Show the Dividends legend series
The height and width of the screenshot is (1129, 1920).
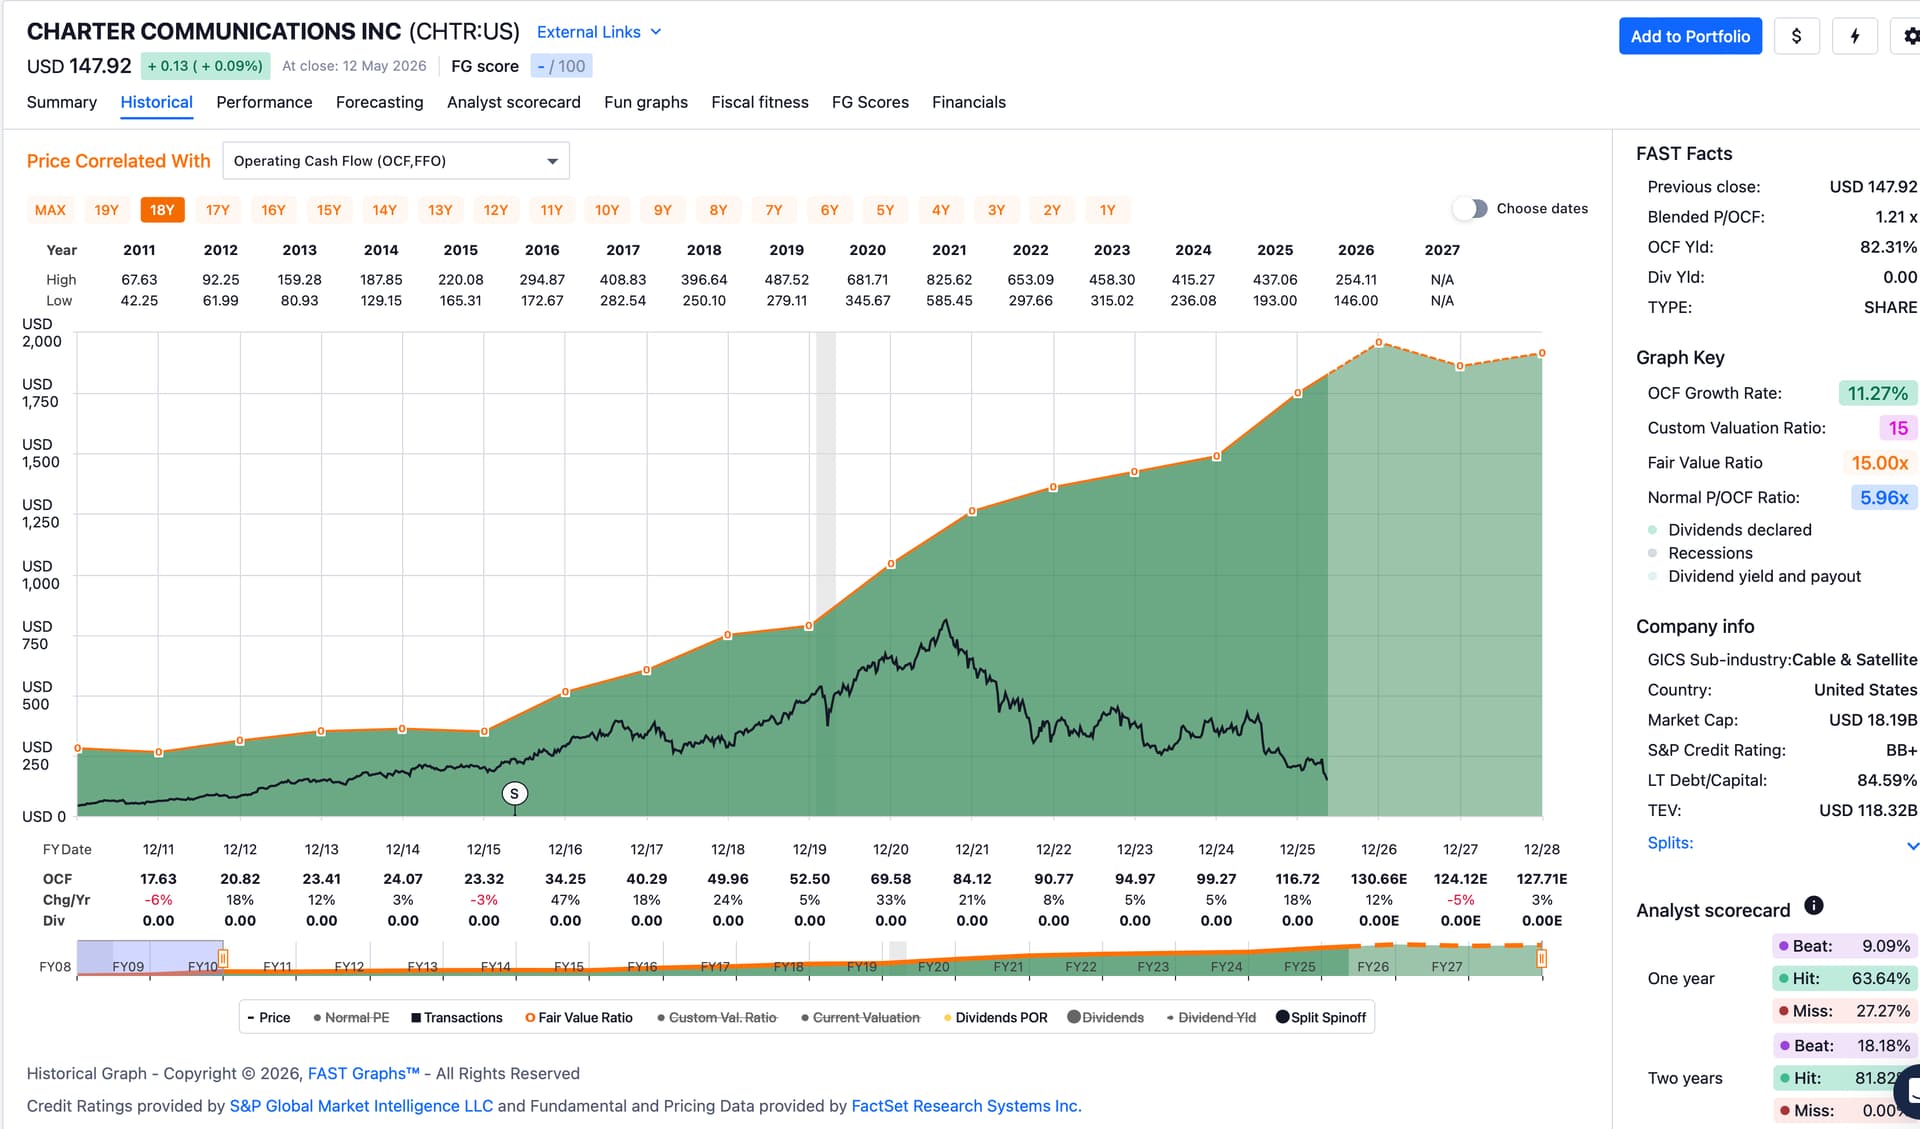(1105, 1017)
